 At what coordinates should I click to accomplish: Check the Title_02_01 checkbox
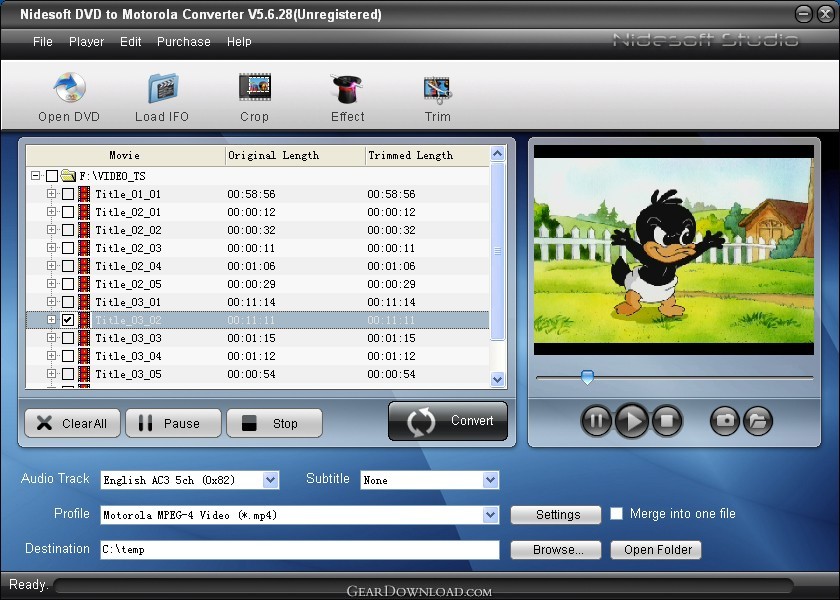click(68, 212)
